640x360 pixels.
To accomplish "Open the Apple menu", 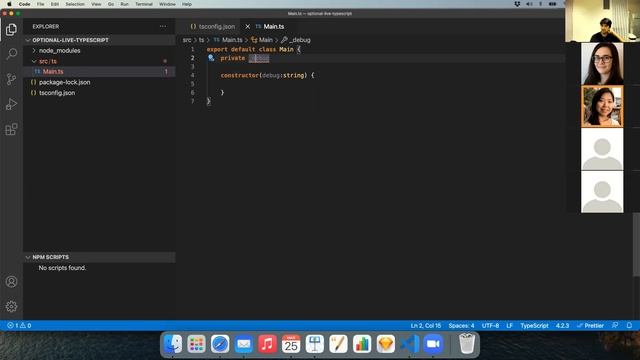I will coord(9,4).
